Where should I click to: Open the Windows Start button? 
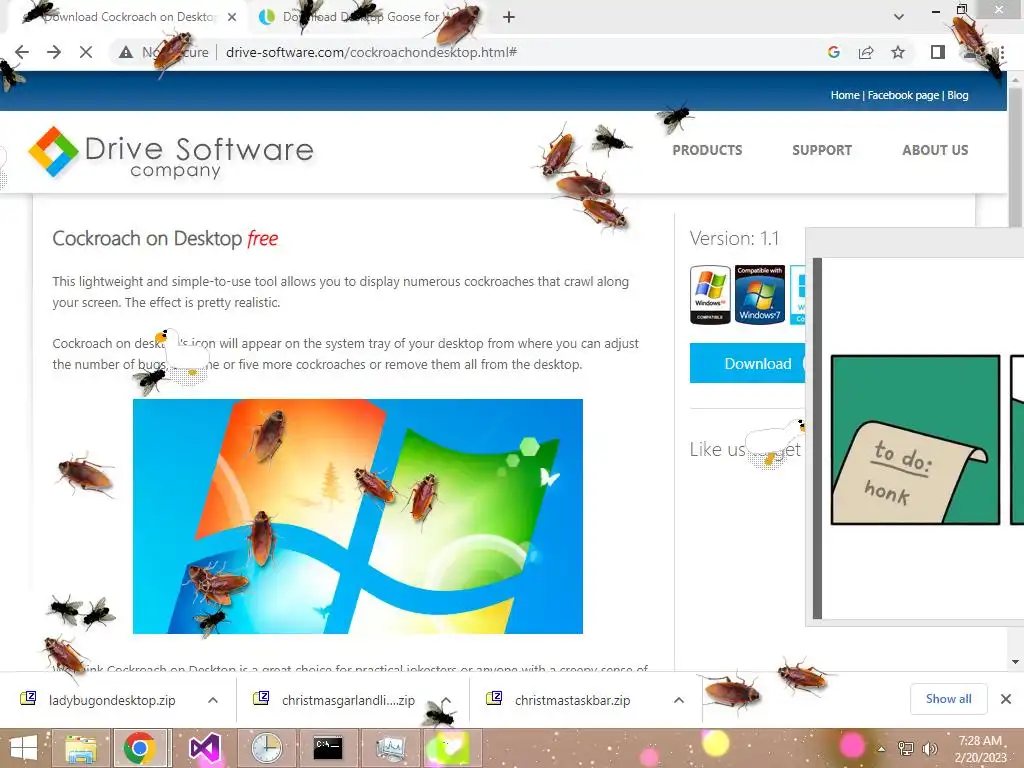tap(24, 748)
